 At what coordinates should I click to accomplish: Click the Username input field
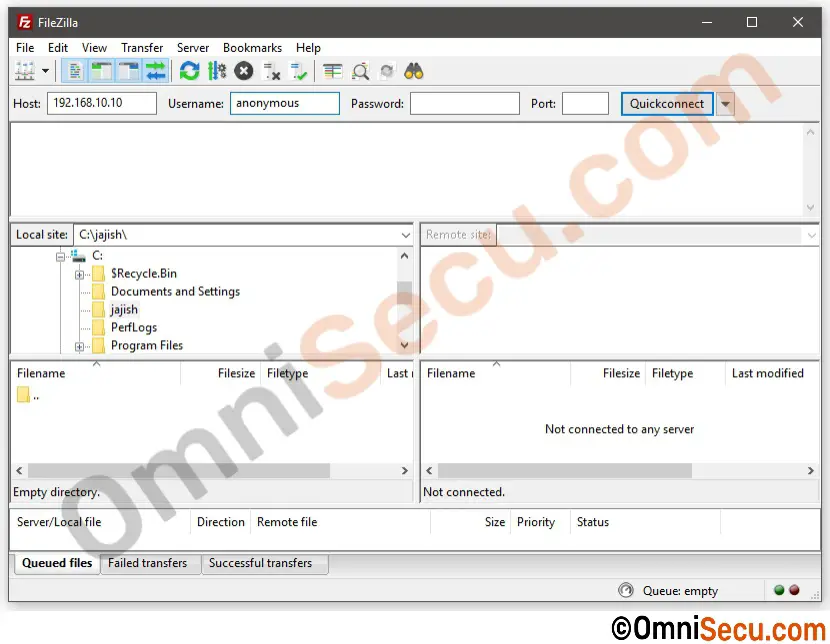click(285, 103)
